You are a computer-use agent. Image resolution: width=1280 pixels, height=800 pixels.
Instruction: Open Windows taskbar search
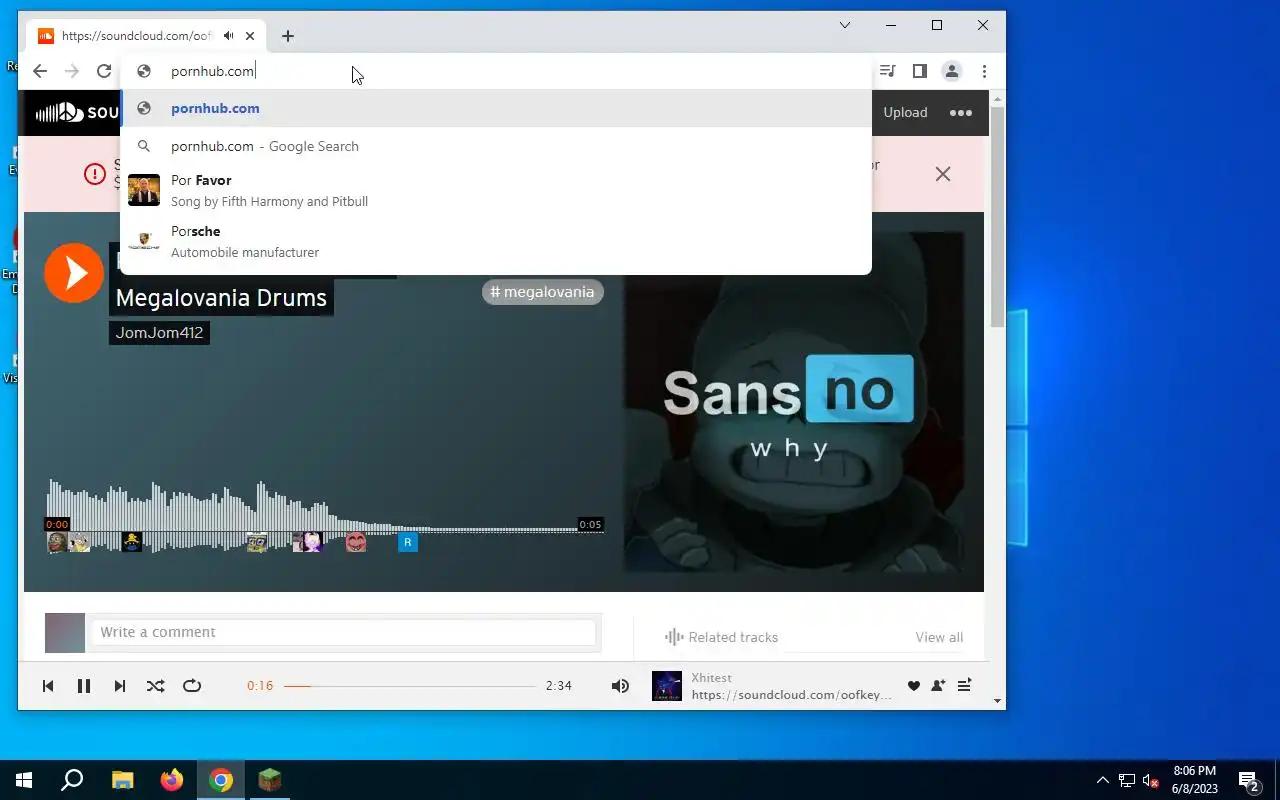point(72,780)
